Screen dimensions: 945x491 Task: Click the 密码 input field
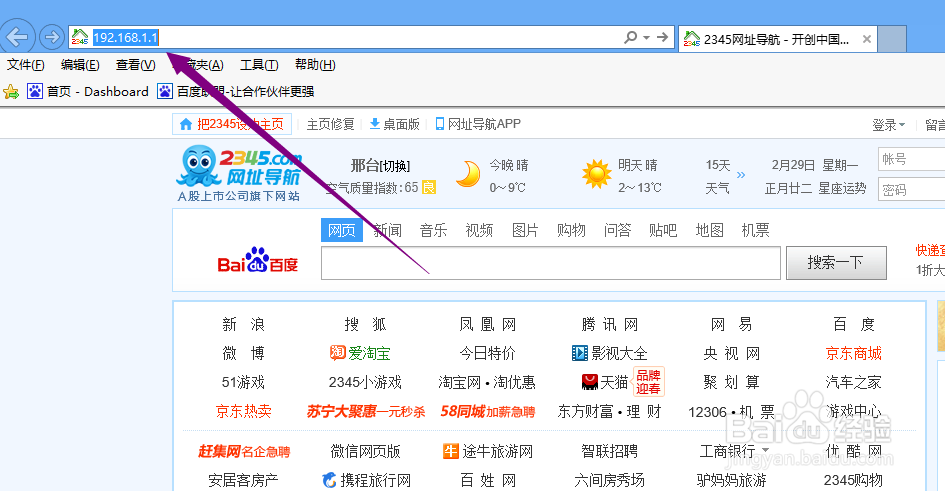911,189
